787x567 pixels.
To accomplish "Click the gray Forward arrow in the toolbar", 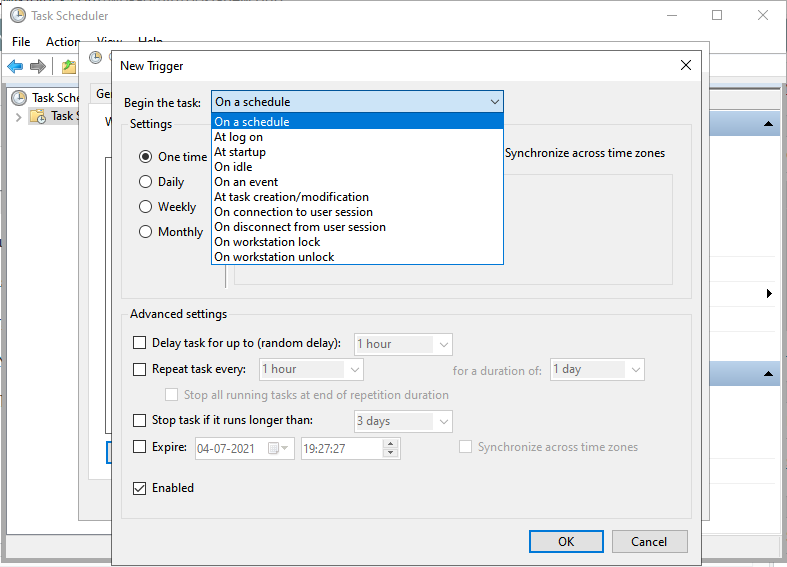I will click(38, 66).
